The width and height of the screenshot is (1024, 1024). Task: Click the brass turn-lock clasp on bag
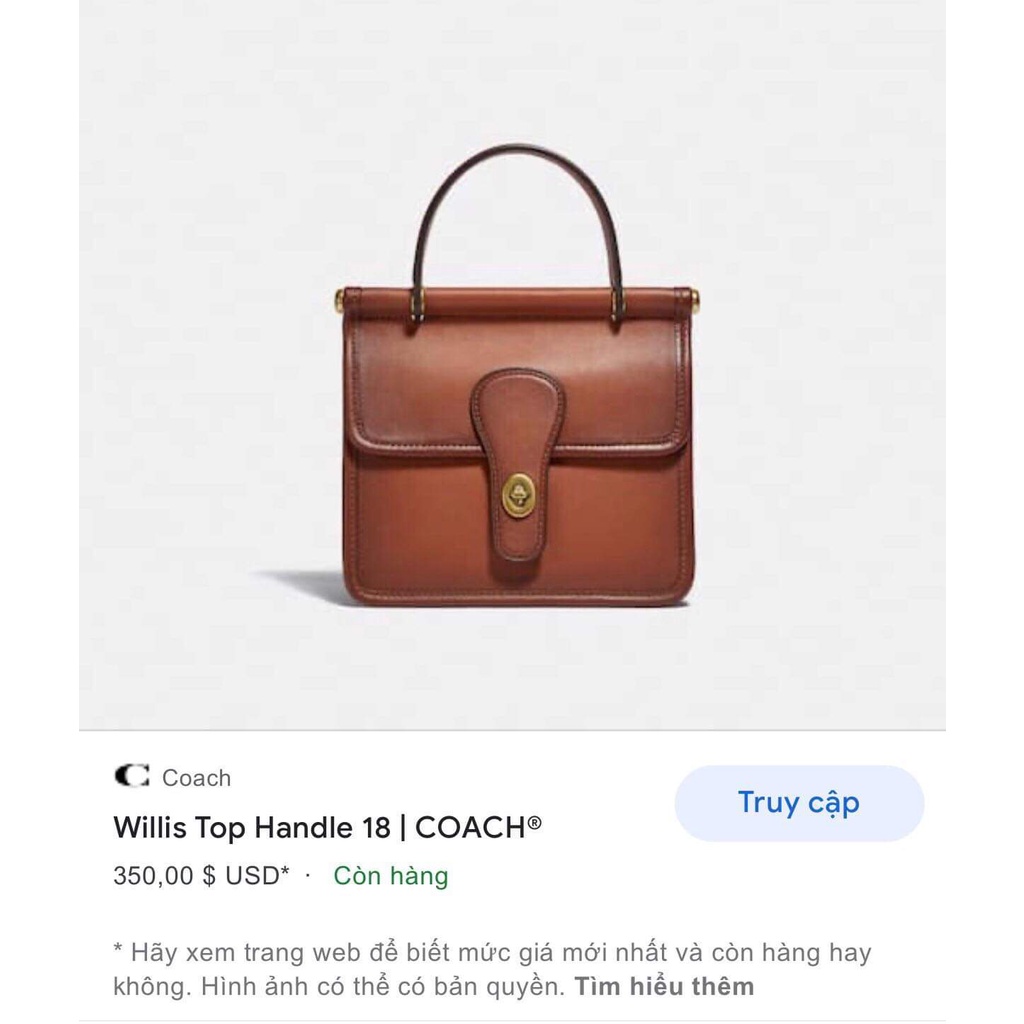(519, 496)
